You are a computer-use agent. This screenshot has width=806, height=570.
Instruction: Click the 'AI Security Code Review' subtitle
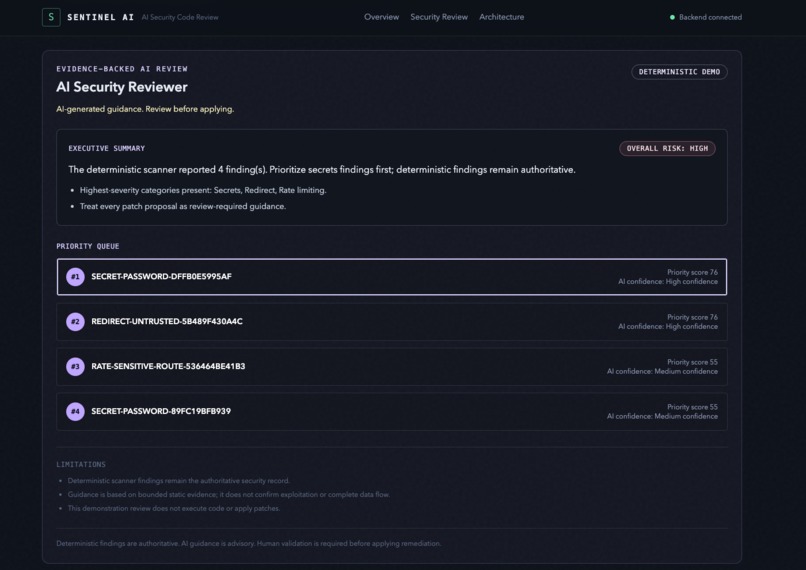click(x=180, y=17)
